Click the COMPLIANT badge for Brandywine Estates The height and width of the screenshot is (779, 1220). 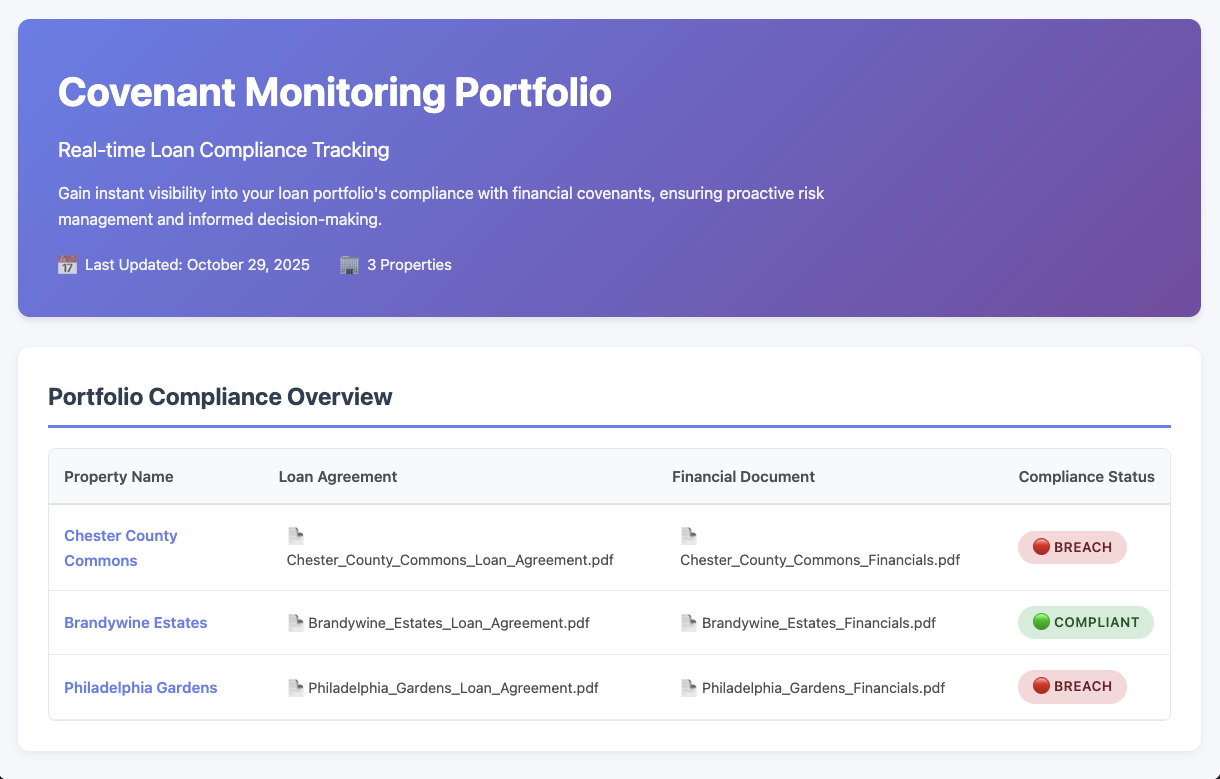coord(1086,622)
